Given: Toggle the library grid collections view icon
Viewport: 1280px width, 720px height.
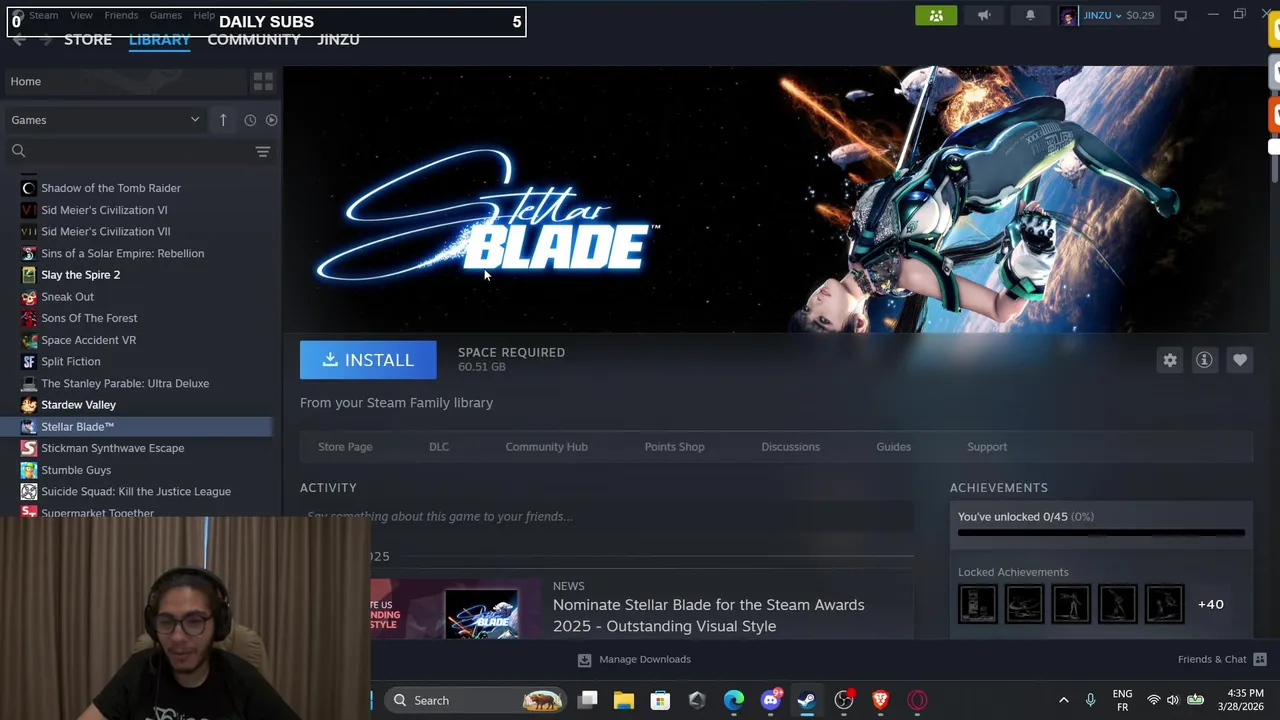Looking at the screenshot, I should coord(263,81).
